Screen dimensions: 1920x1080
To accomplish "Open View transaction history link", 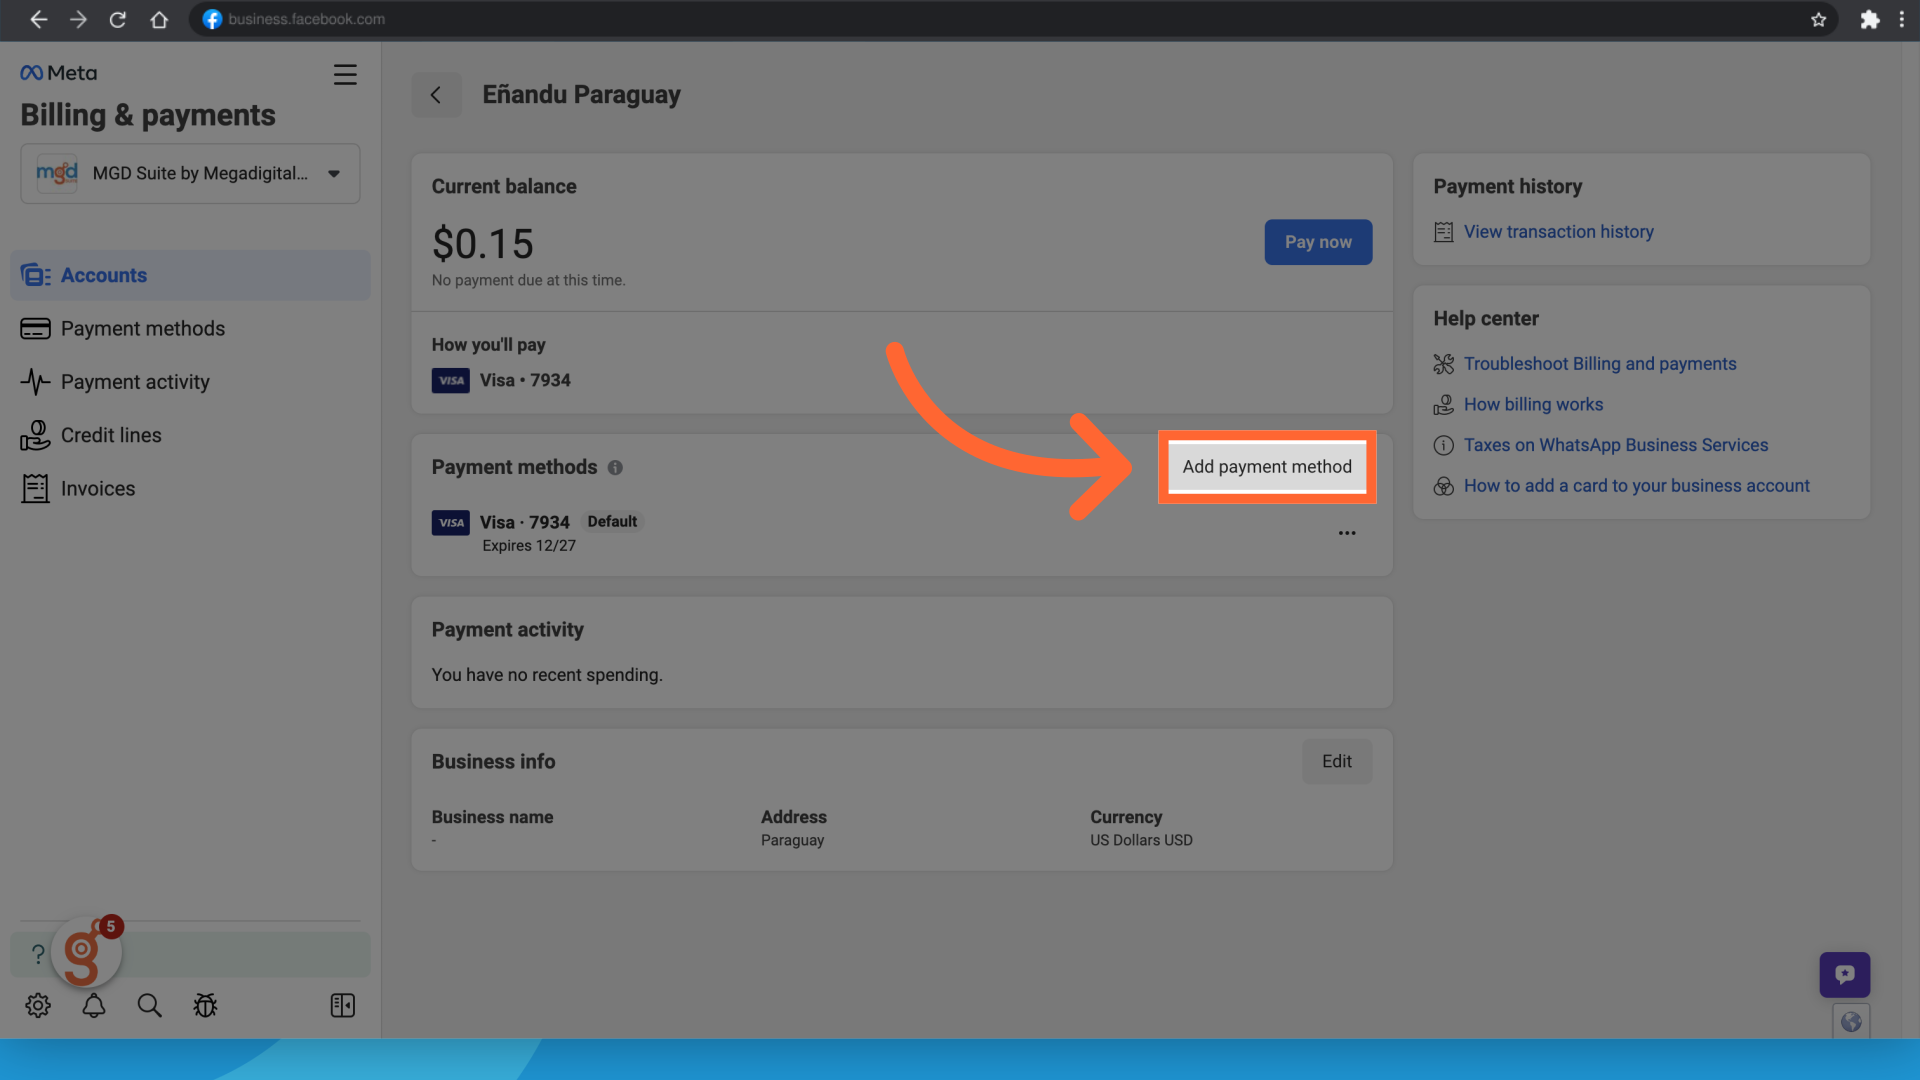I will coord(1558,232).
